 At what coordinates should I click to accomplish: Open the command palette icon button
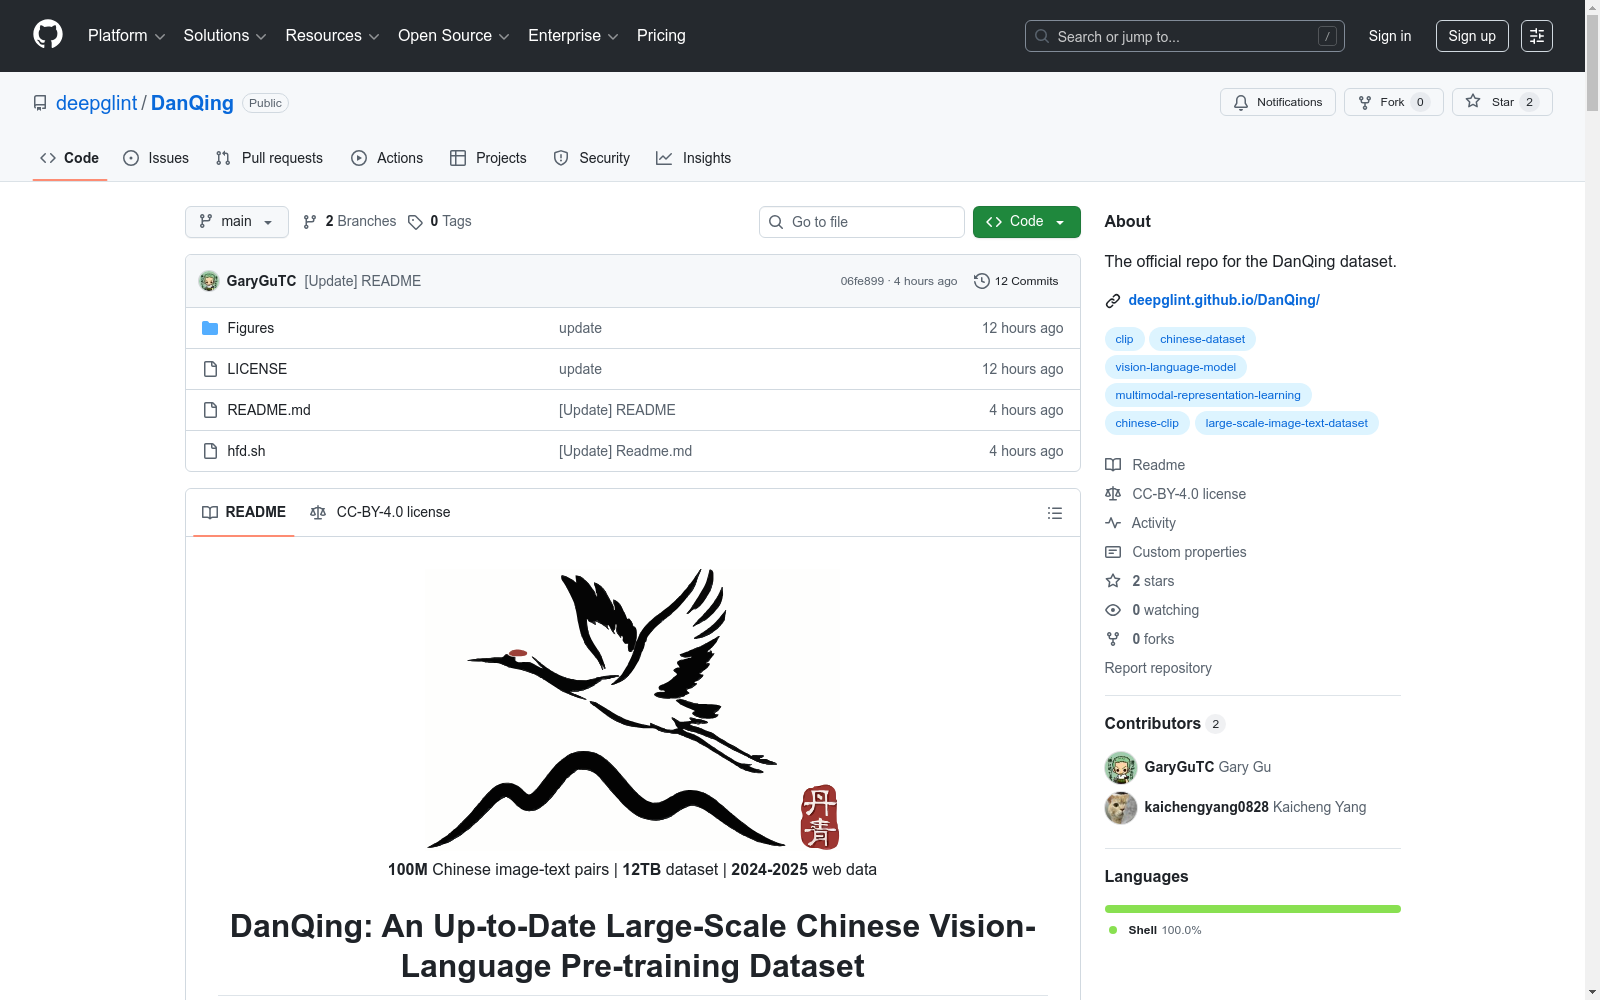pyautogui.click(x=1537, y=36)
